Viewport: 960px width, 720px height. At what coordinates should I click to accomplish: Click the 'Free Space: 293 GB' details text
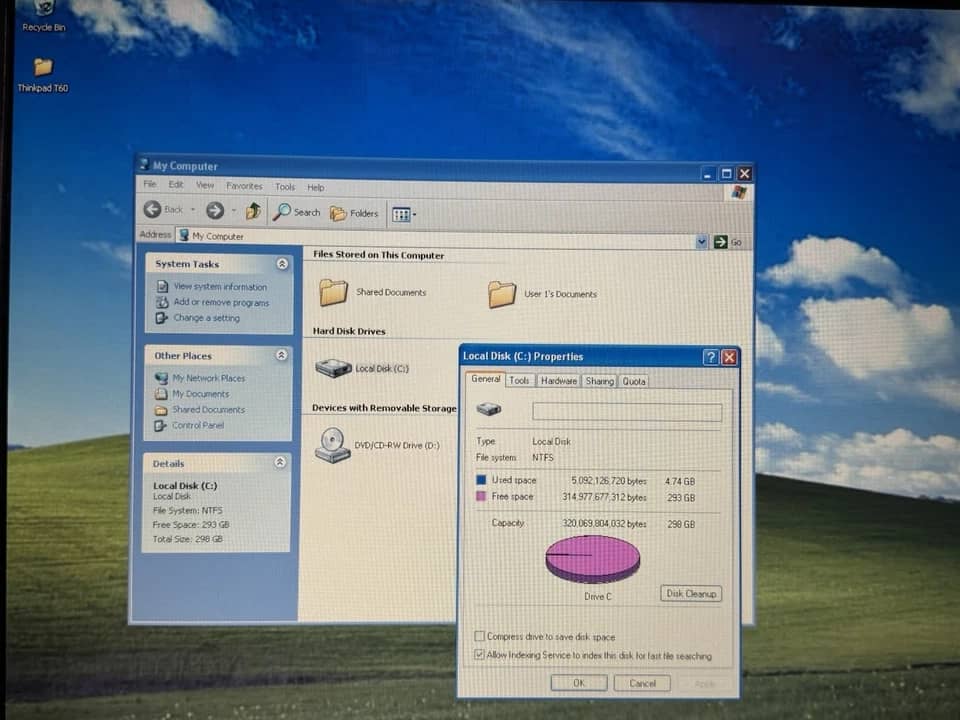coord(190,525)
